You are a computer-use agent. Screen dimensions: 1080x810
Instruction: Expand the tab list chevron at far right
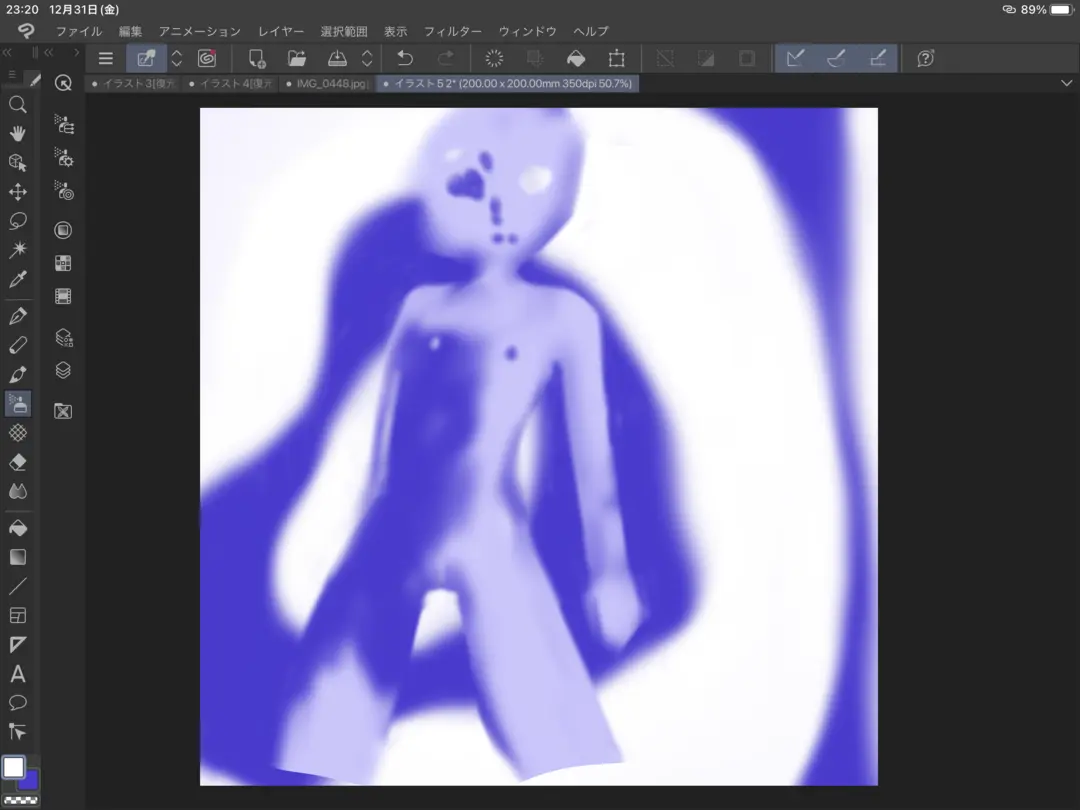pyautogui.click(x=1065, y=83)
